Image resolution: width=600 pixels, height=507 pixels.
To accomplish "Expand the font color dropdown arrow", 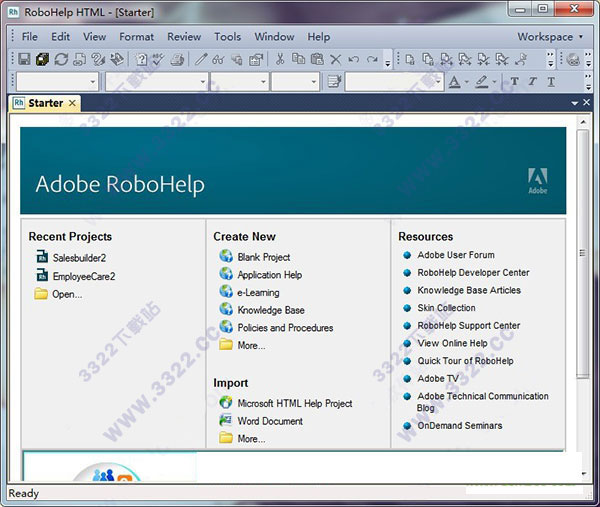I will [x=467, y=82].
